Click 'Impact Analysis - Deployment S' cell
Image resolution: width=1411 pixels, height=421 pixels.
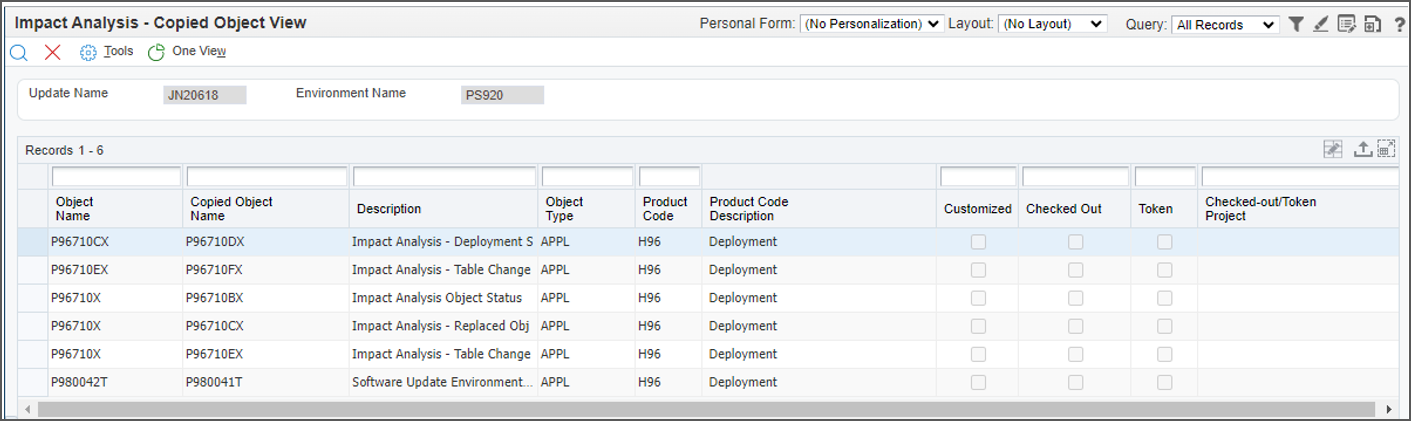443,242
